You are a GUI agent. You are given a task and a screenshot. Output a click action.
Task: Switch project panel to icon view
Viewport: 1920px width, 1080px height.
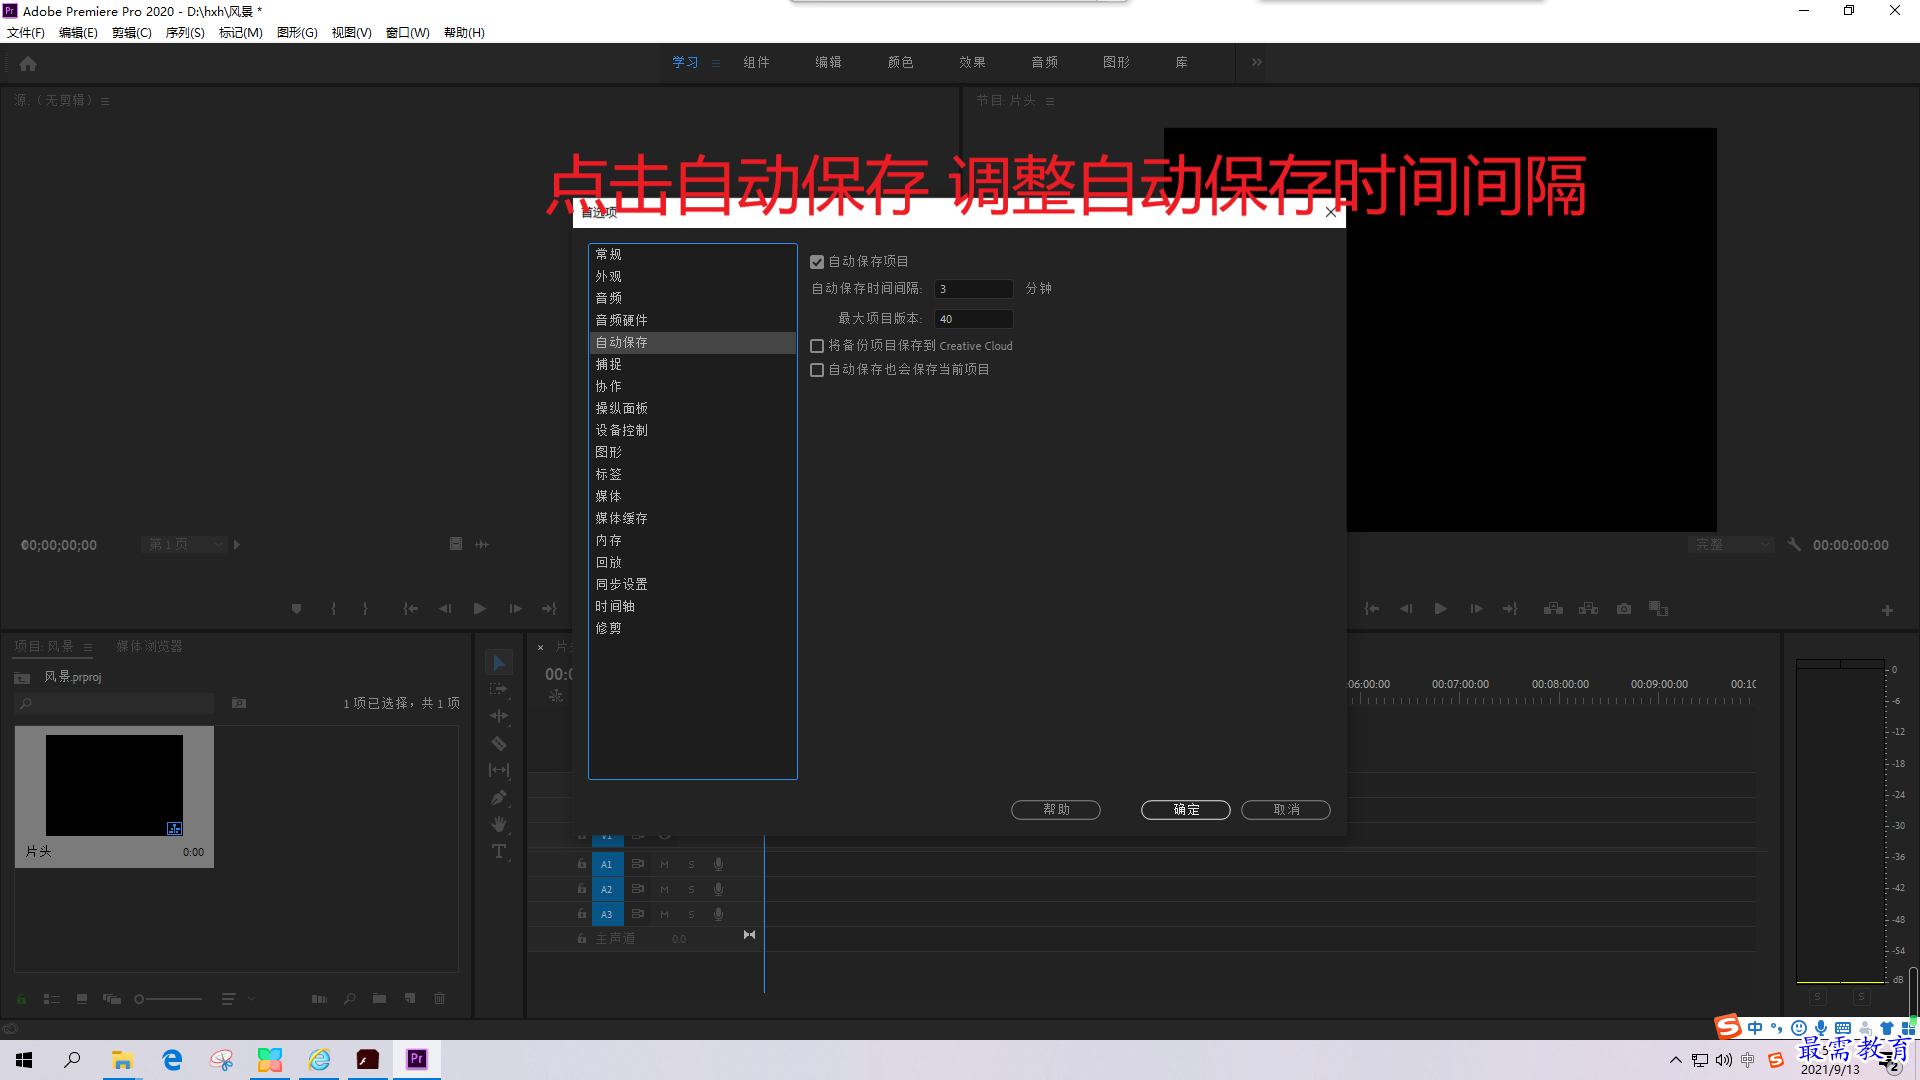coord(82,999)
